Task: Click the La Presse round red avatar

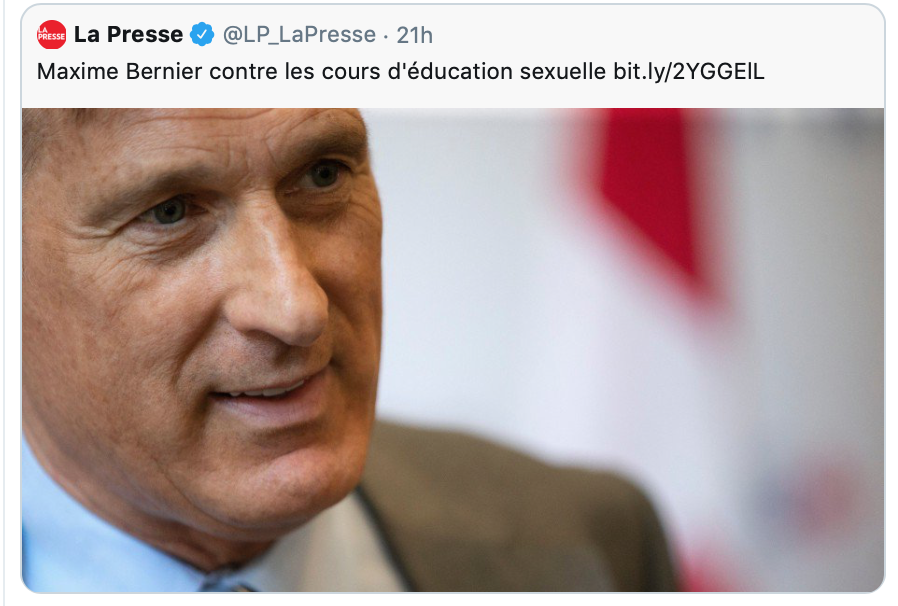Action: pyautogui.click(x=52, y=34)
